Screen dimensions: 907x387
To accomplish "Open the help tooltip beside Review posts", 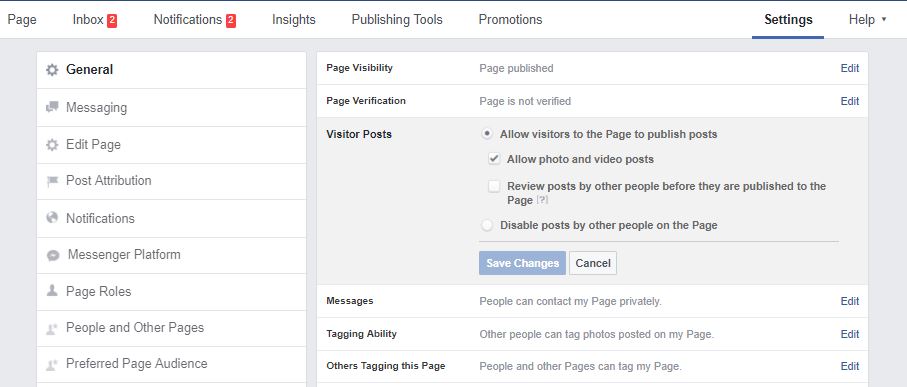I will click(542, 200).
